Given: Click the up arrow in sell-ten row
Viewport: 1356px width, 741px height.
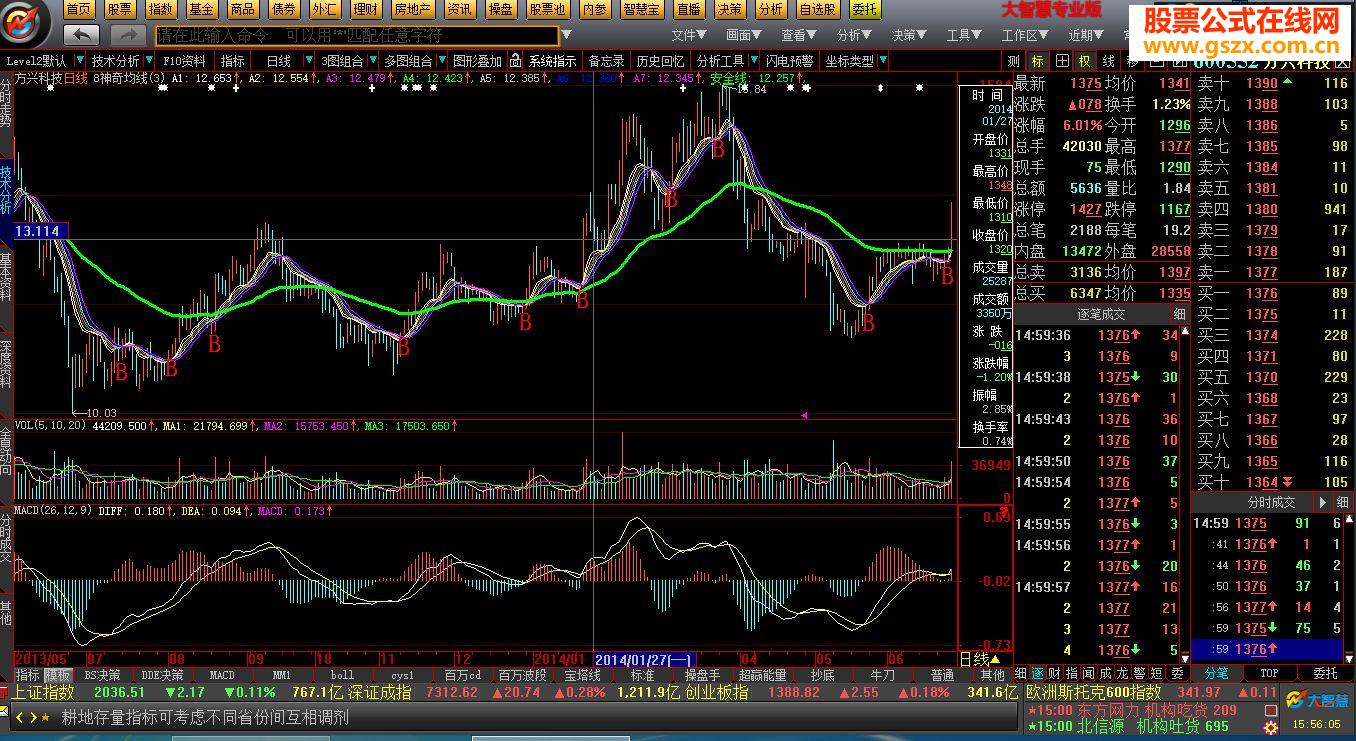Looking at the screenshot, I should (x=1286, y=83).
